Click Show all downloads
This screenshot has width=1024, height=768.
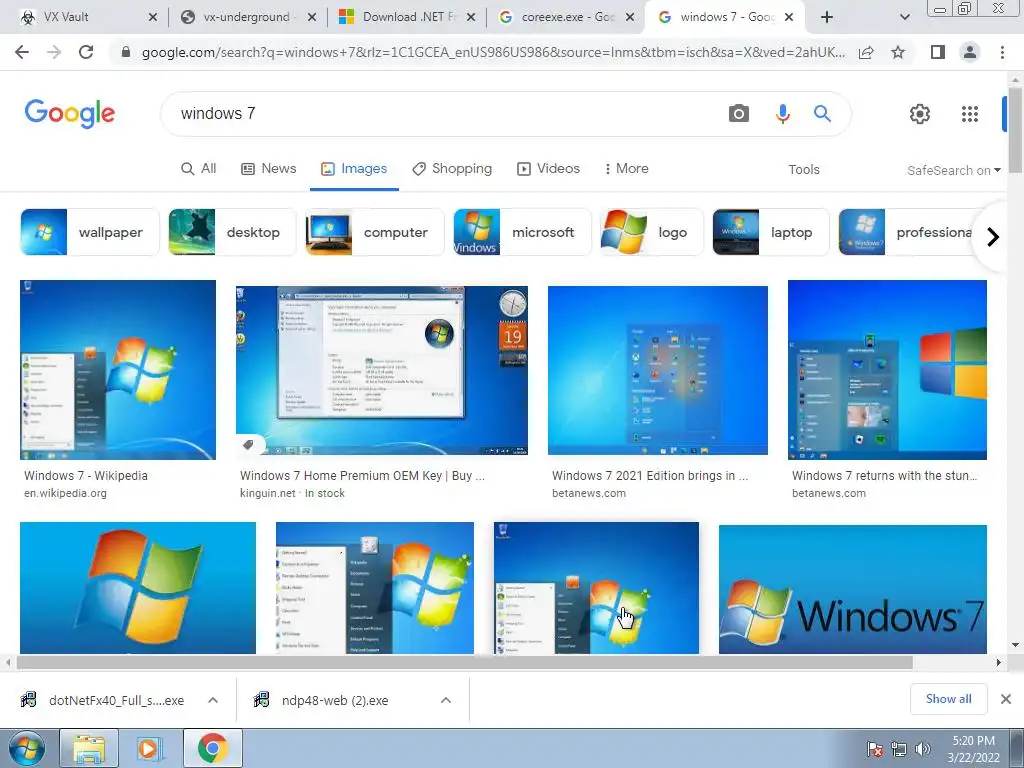(x=948, y=699)
